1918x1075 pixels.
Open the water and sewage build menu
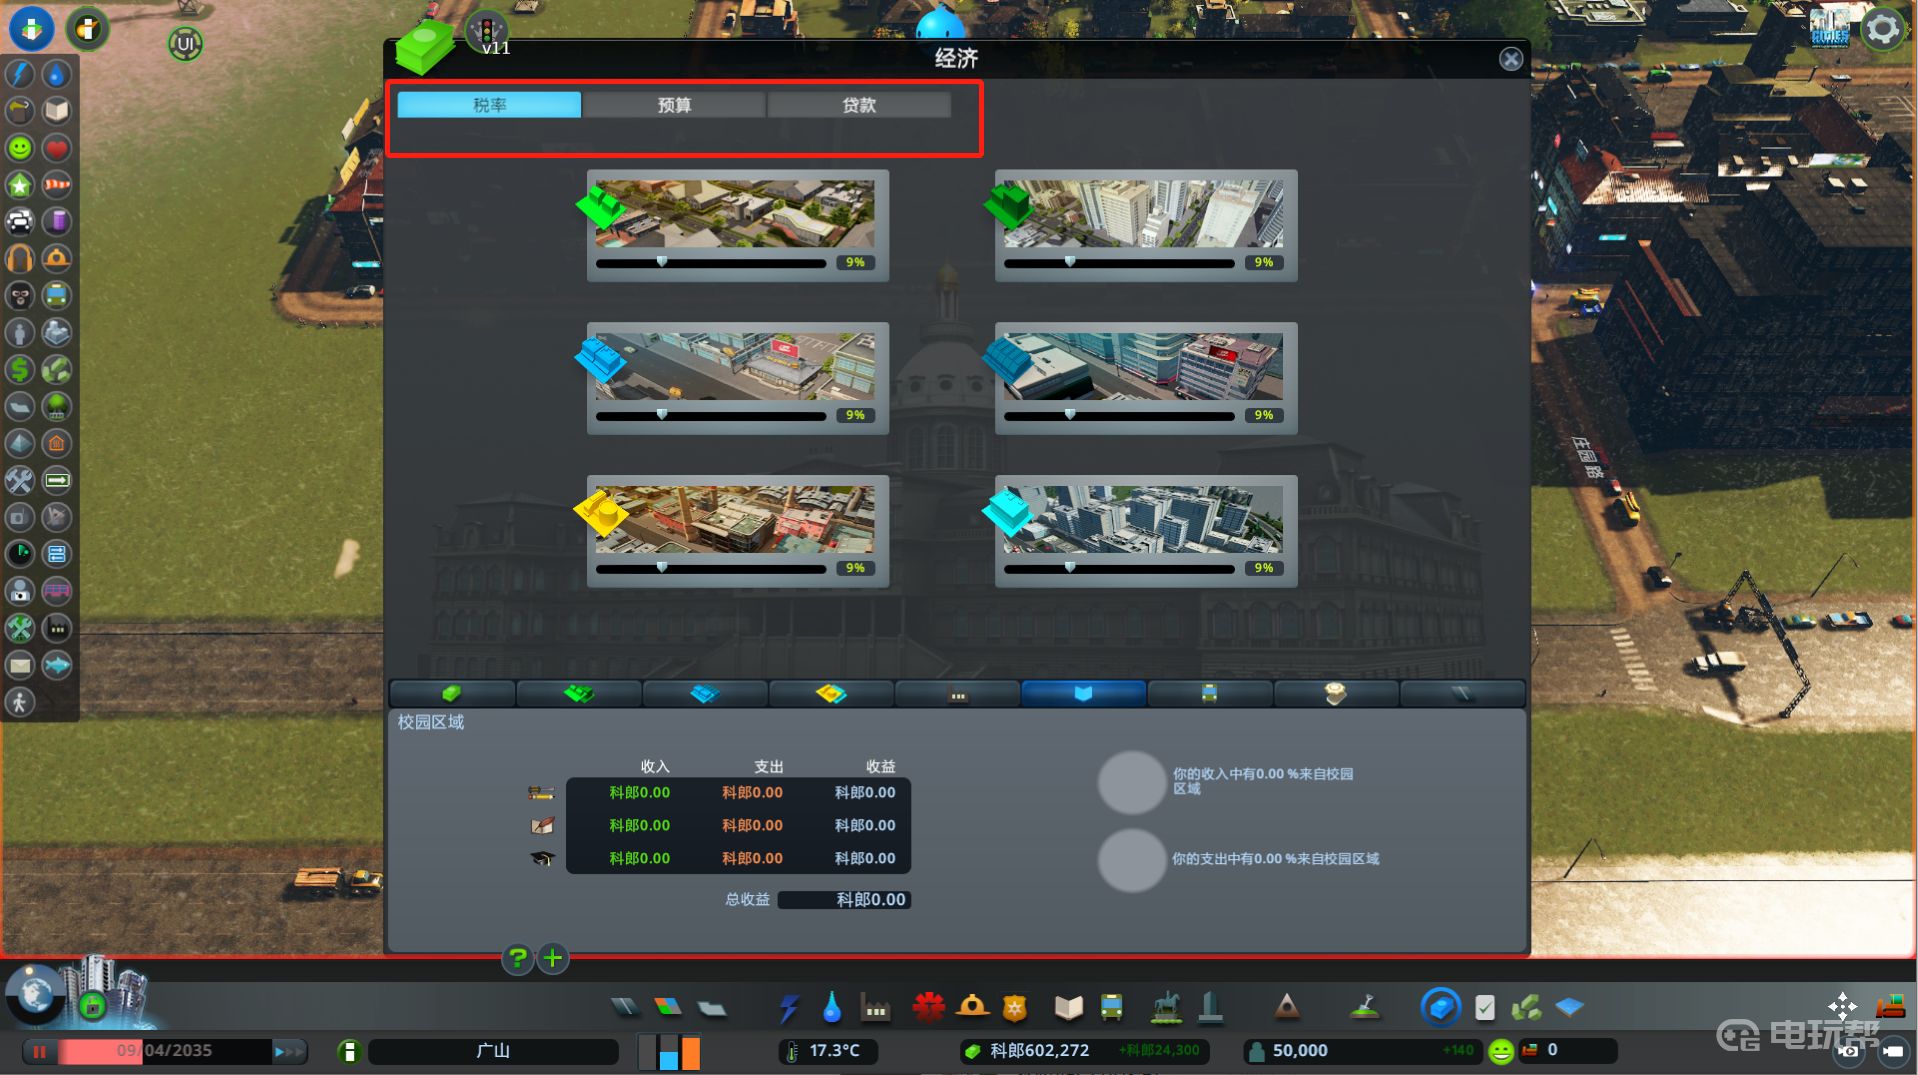[x=831, y=1007]
